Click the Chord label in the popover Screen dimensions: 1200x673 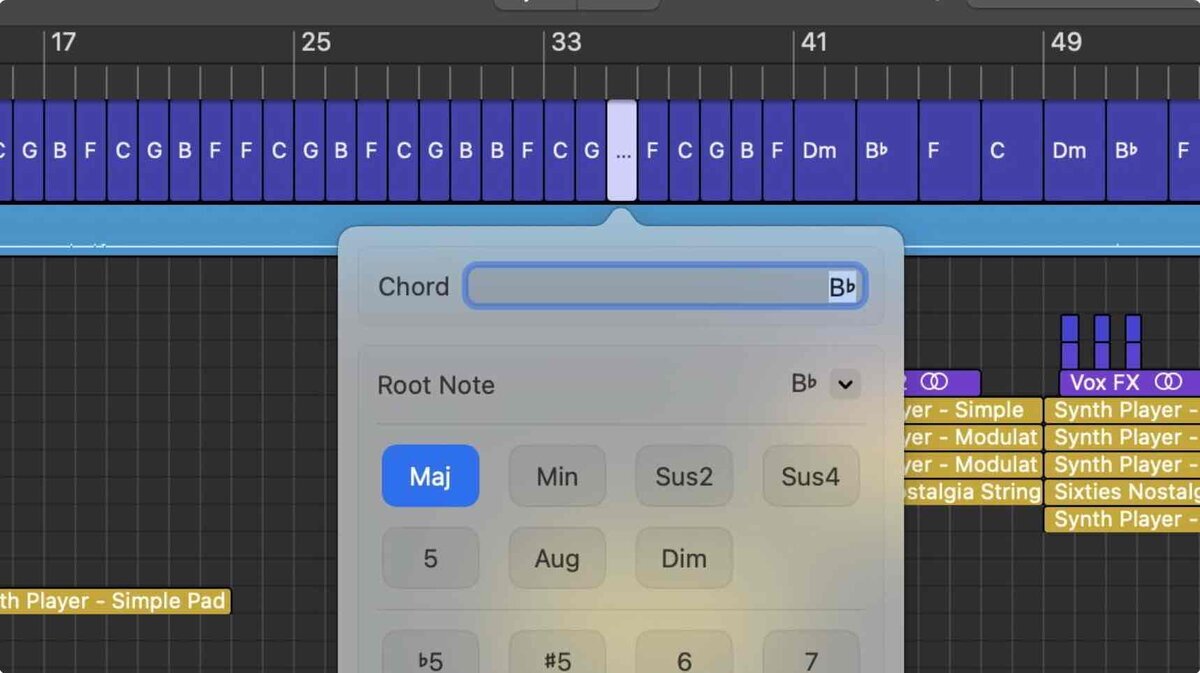[x=413, y=287]
